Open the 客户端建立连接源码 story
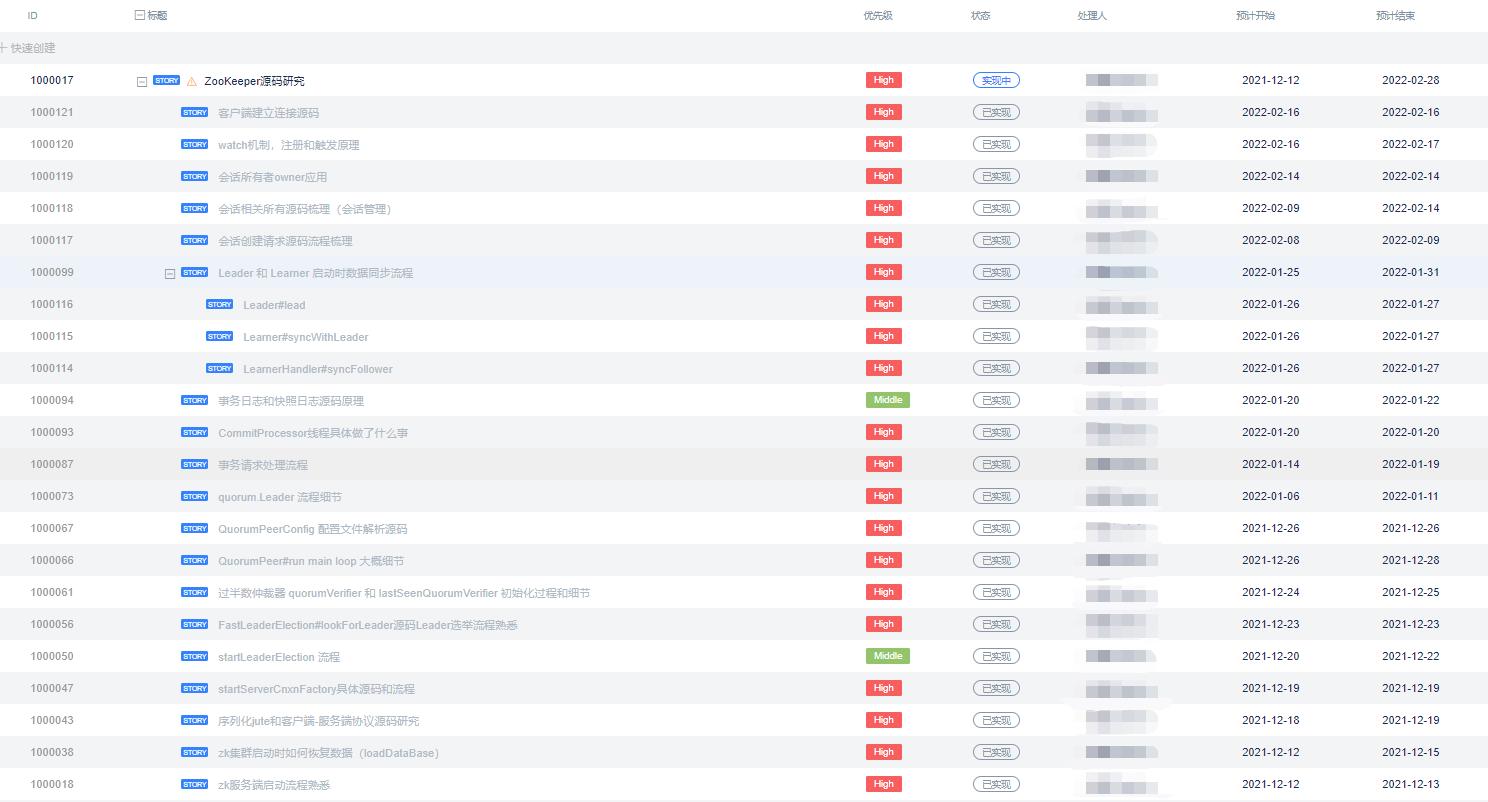 (x=268, y=113)
